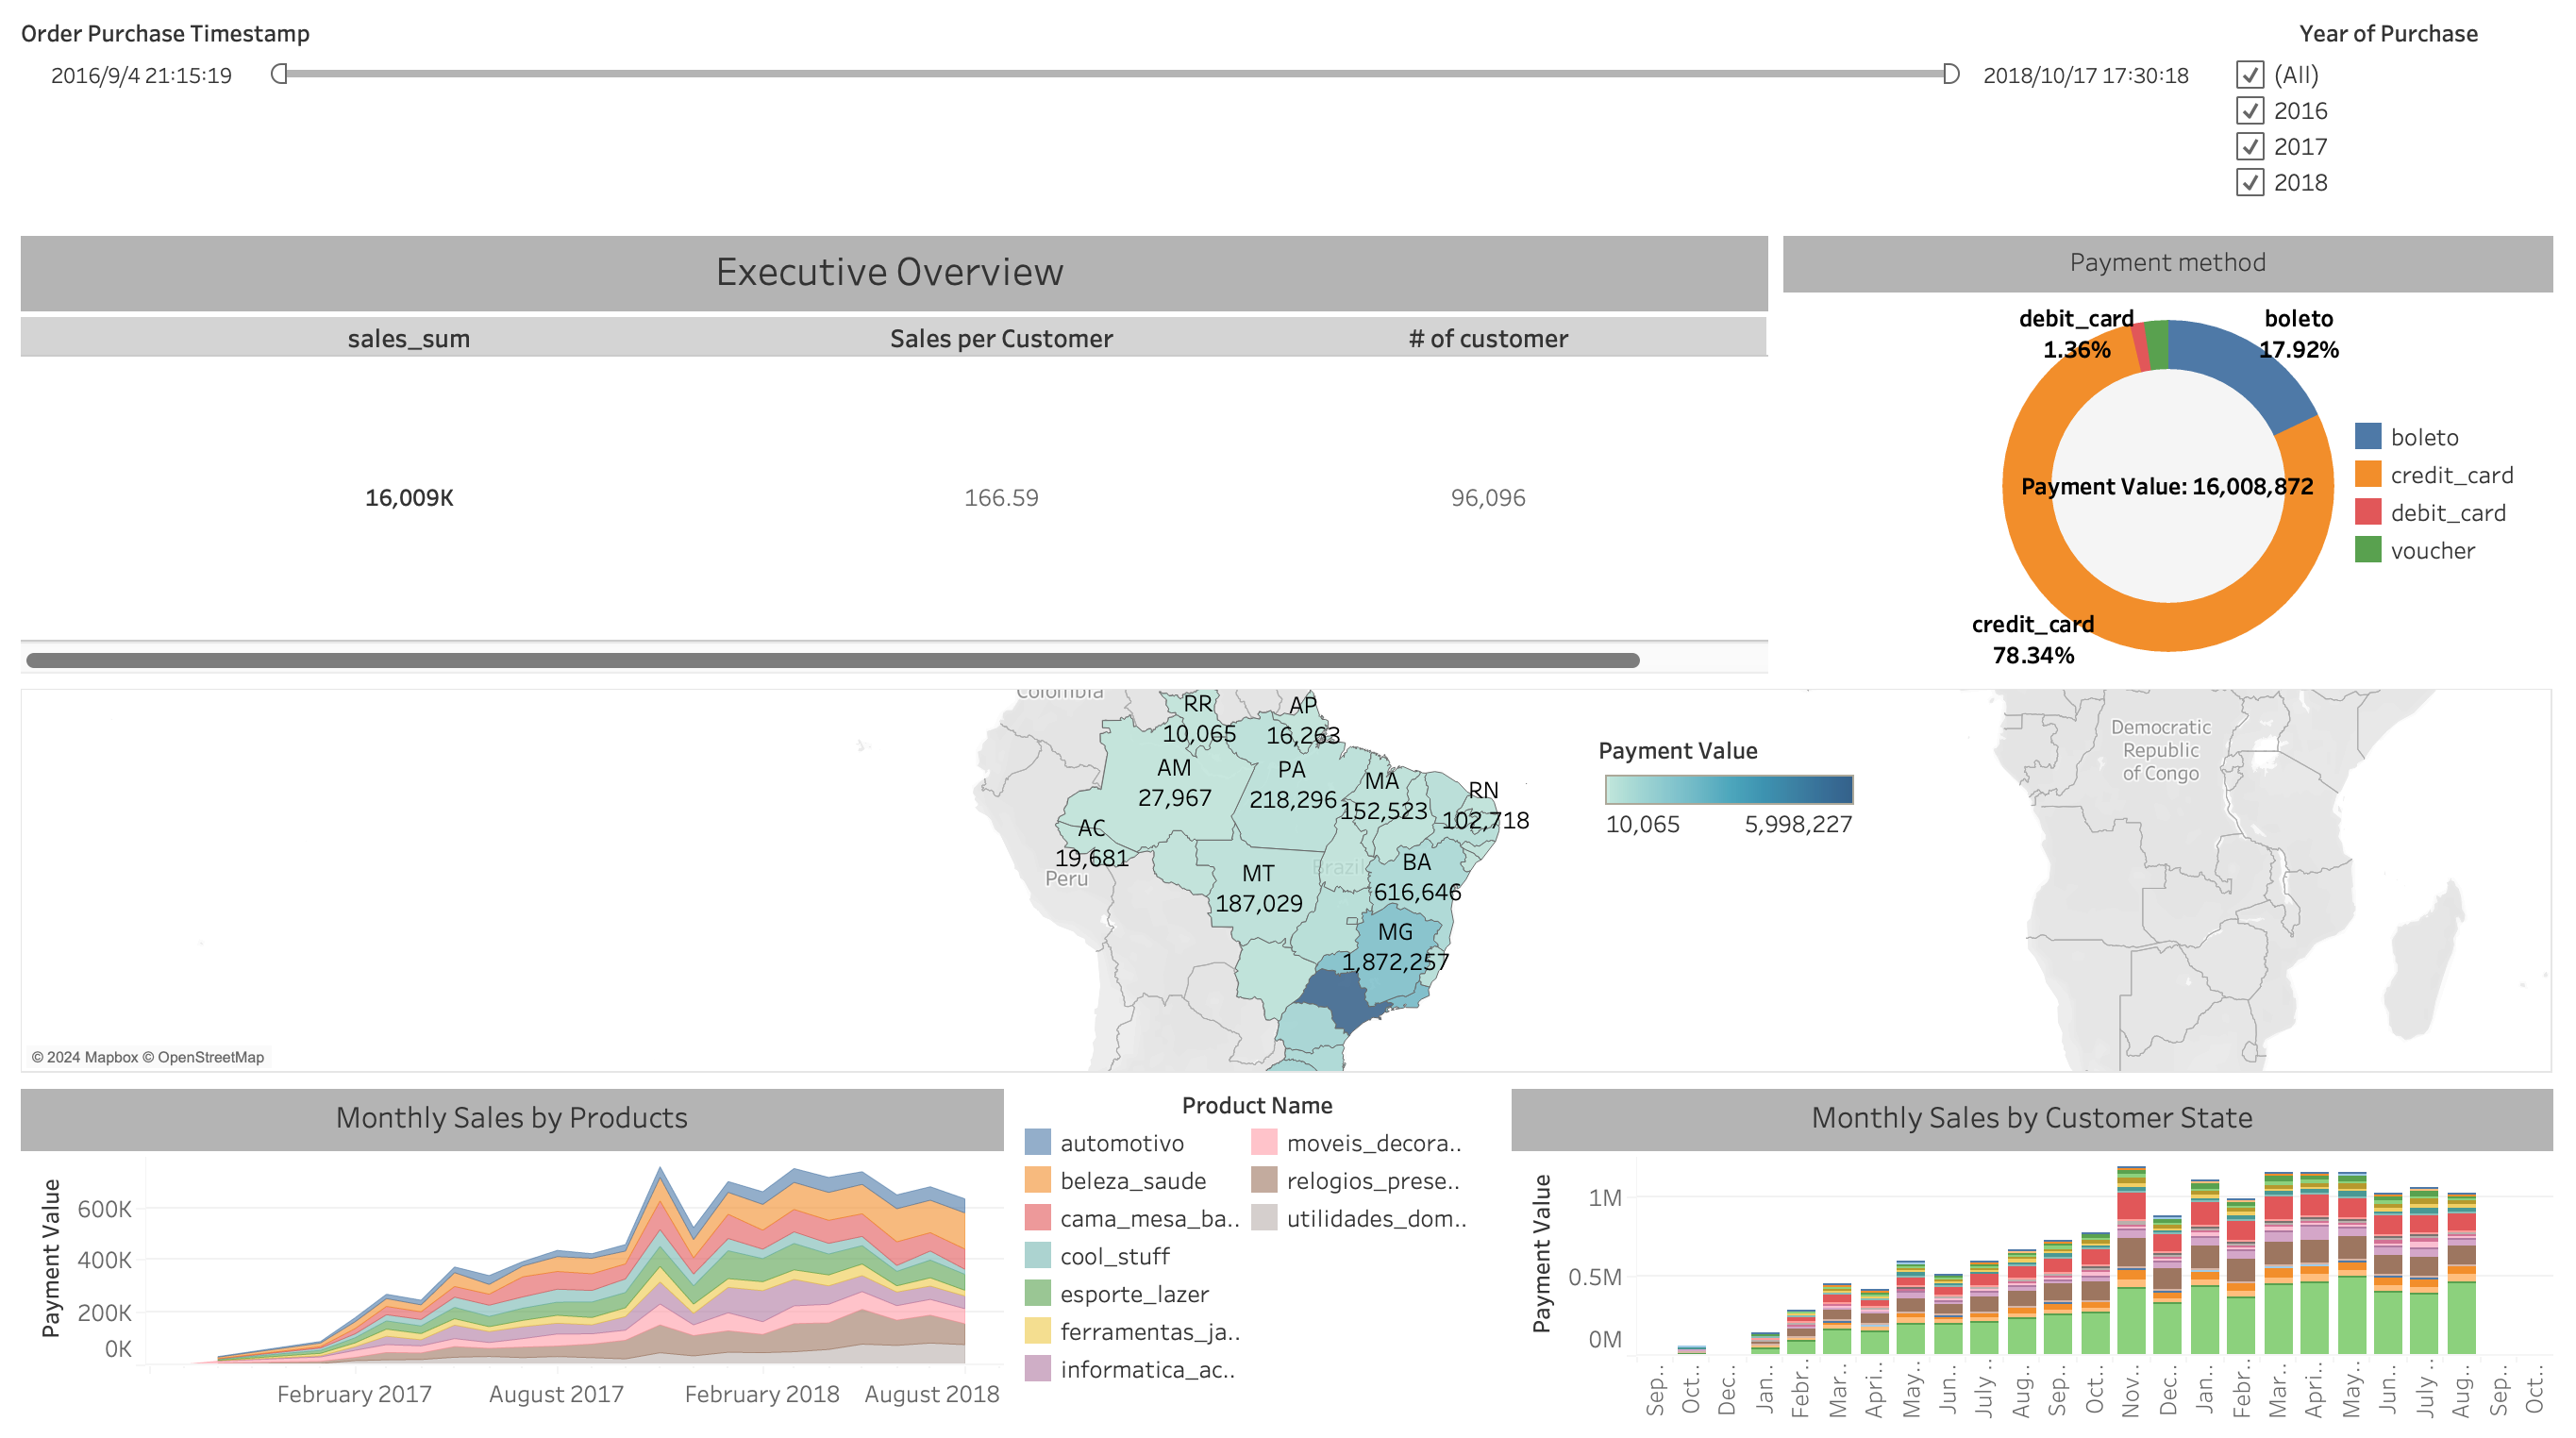The width and height of the screenshot is (2576, 1438).
Task: Select the credit_card legend swatch
Action: click(x=2367, y=475)
